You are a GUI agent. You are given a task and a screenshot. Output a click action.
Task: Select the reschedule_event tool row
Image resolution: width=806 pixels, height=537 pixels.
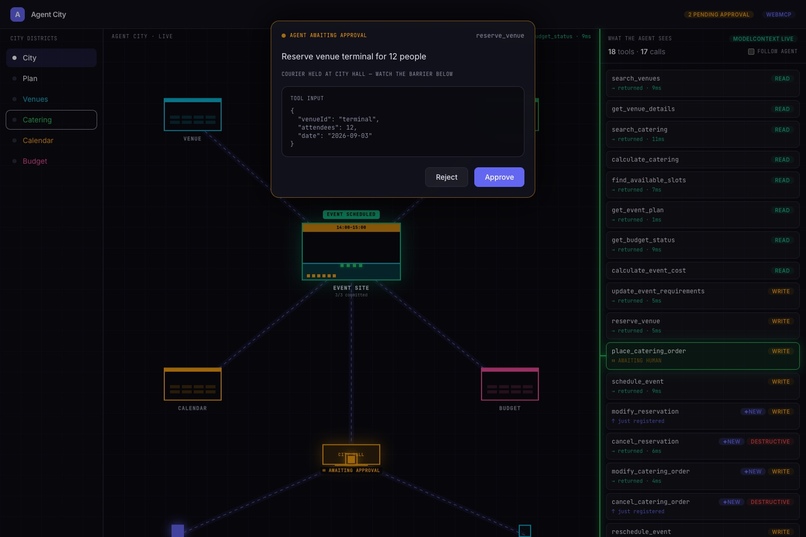(702, 531)
